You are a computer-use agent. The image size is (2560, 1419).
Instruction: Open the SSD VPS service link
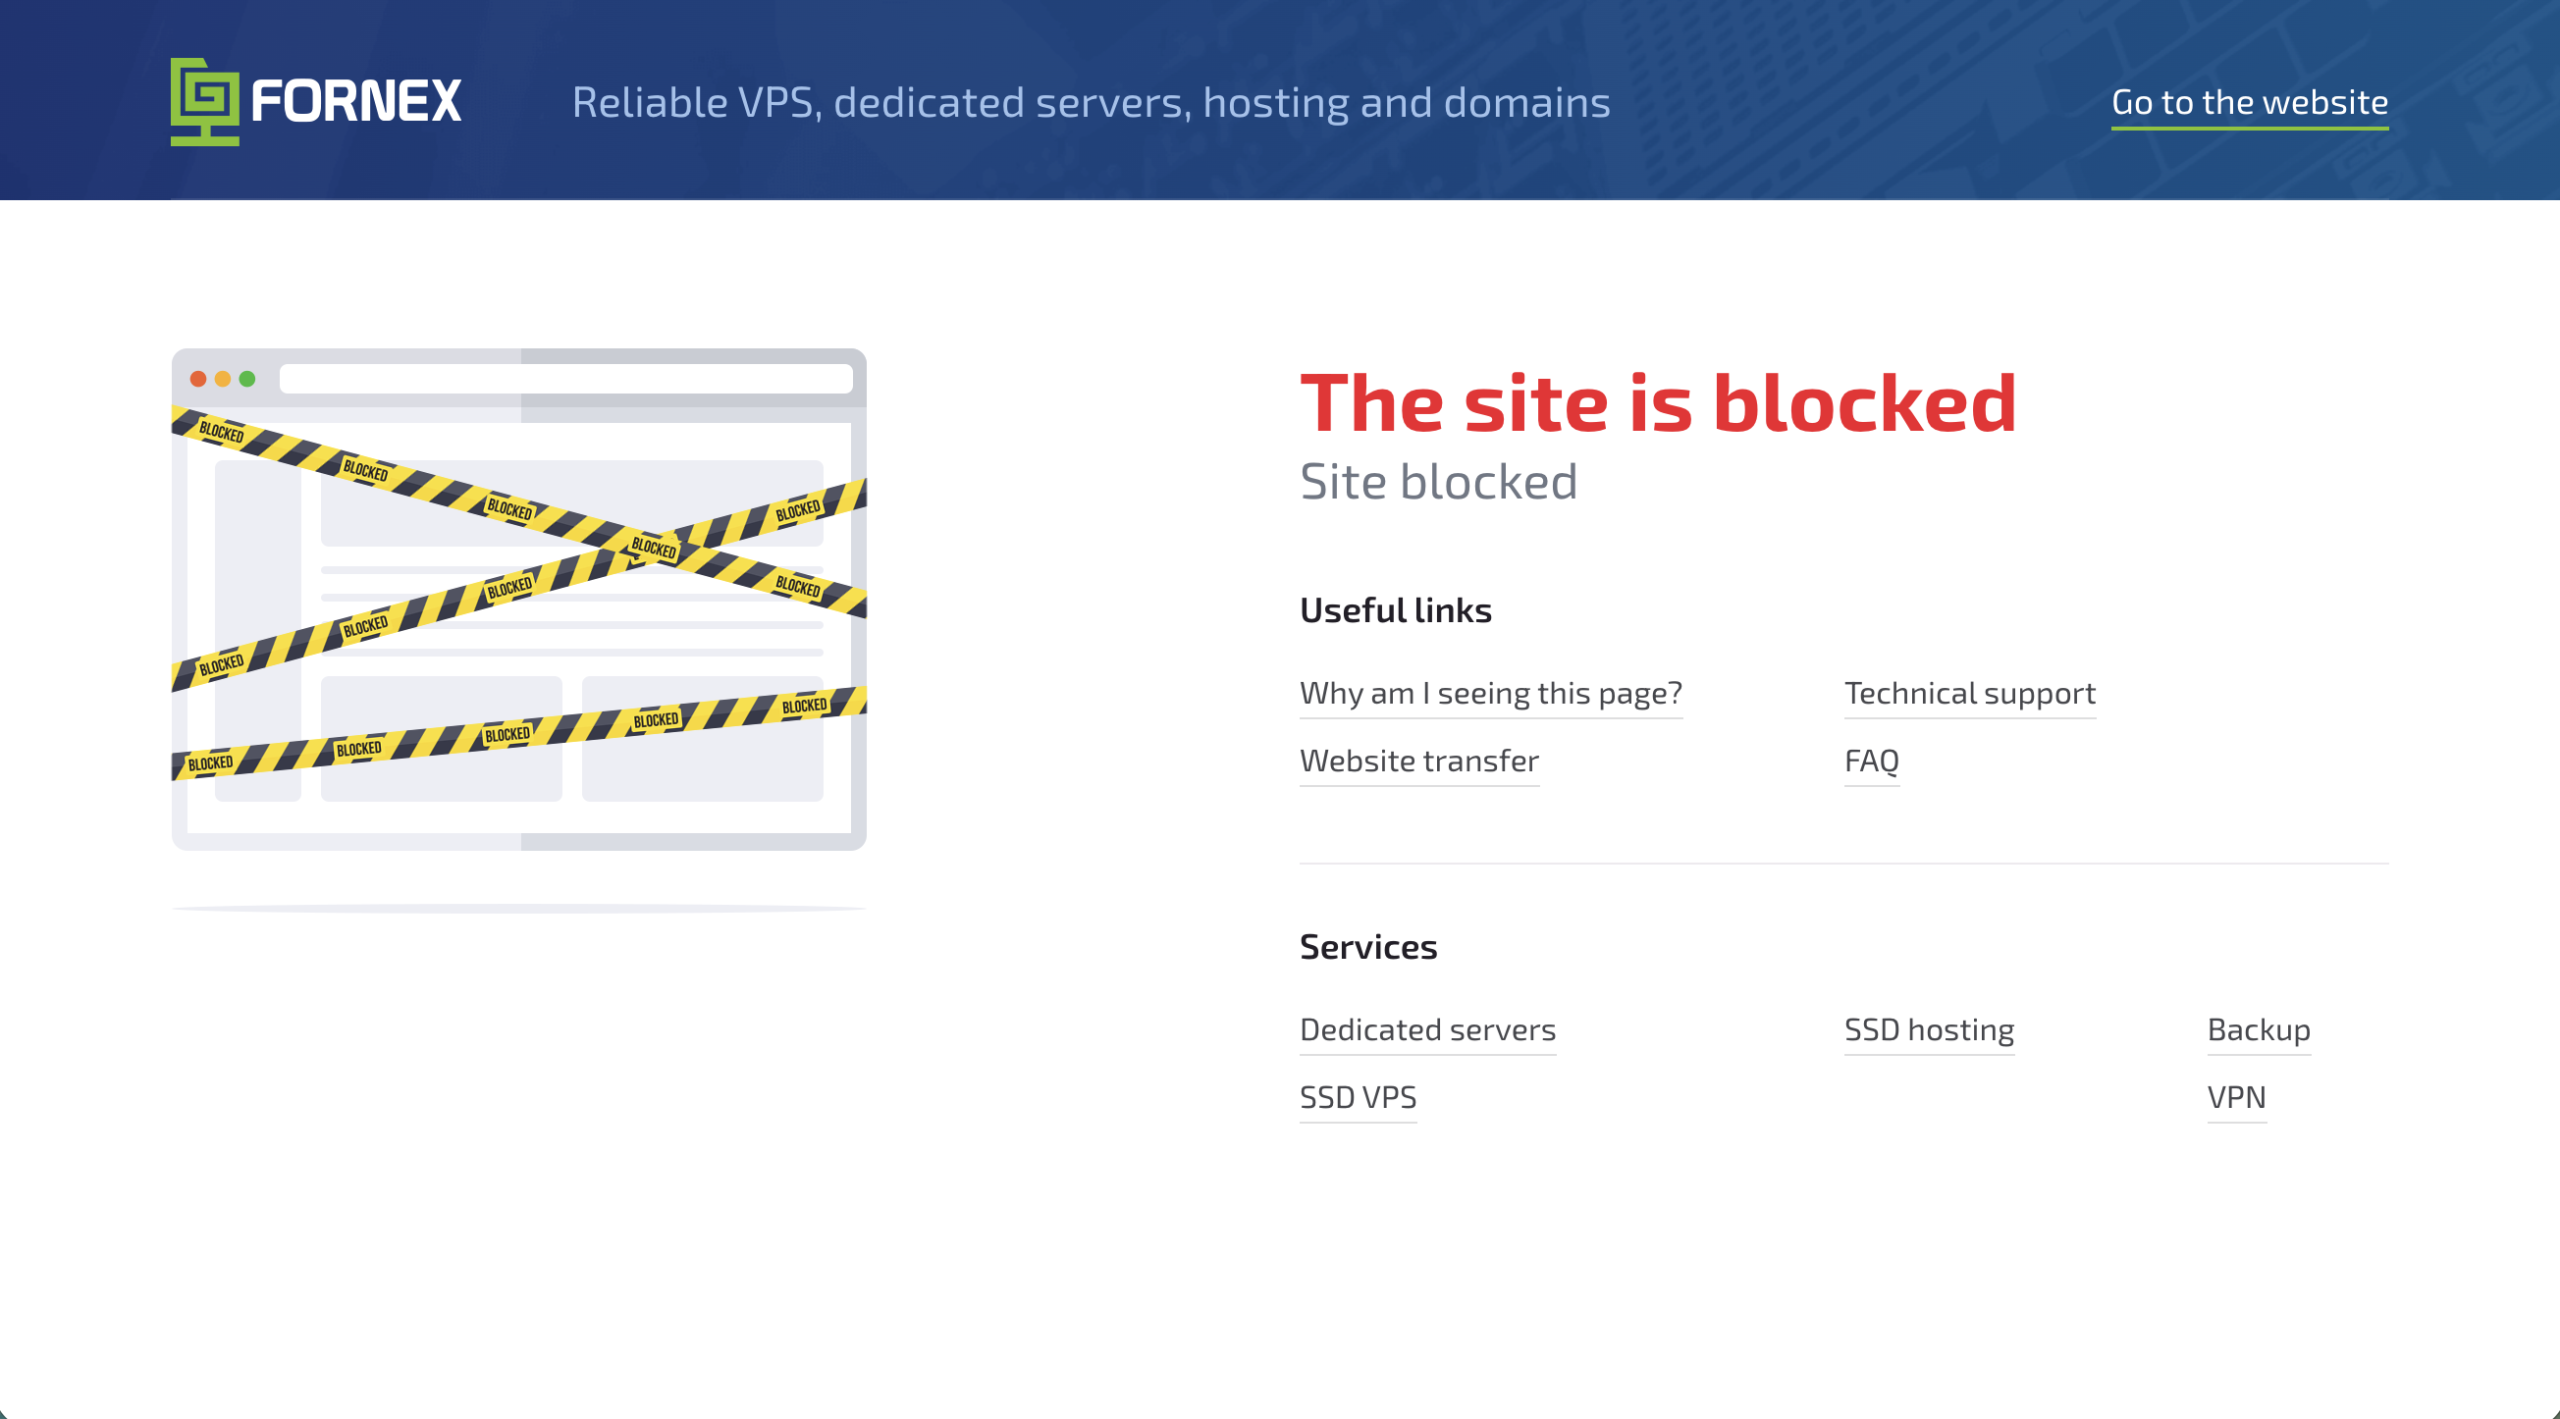point(1357,1098)
